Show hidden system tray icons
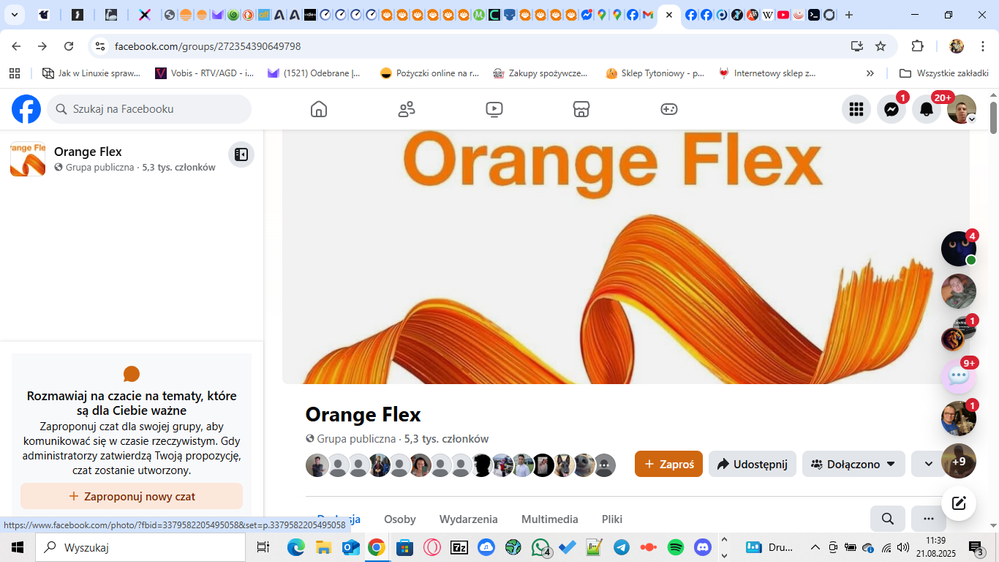The image size is (999, 562). point(815,547)
